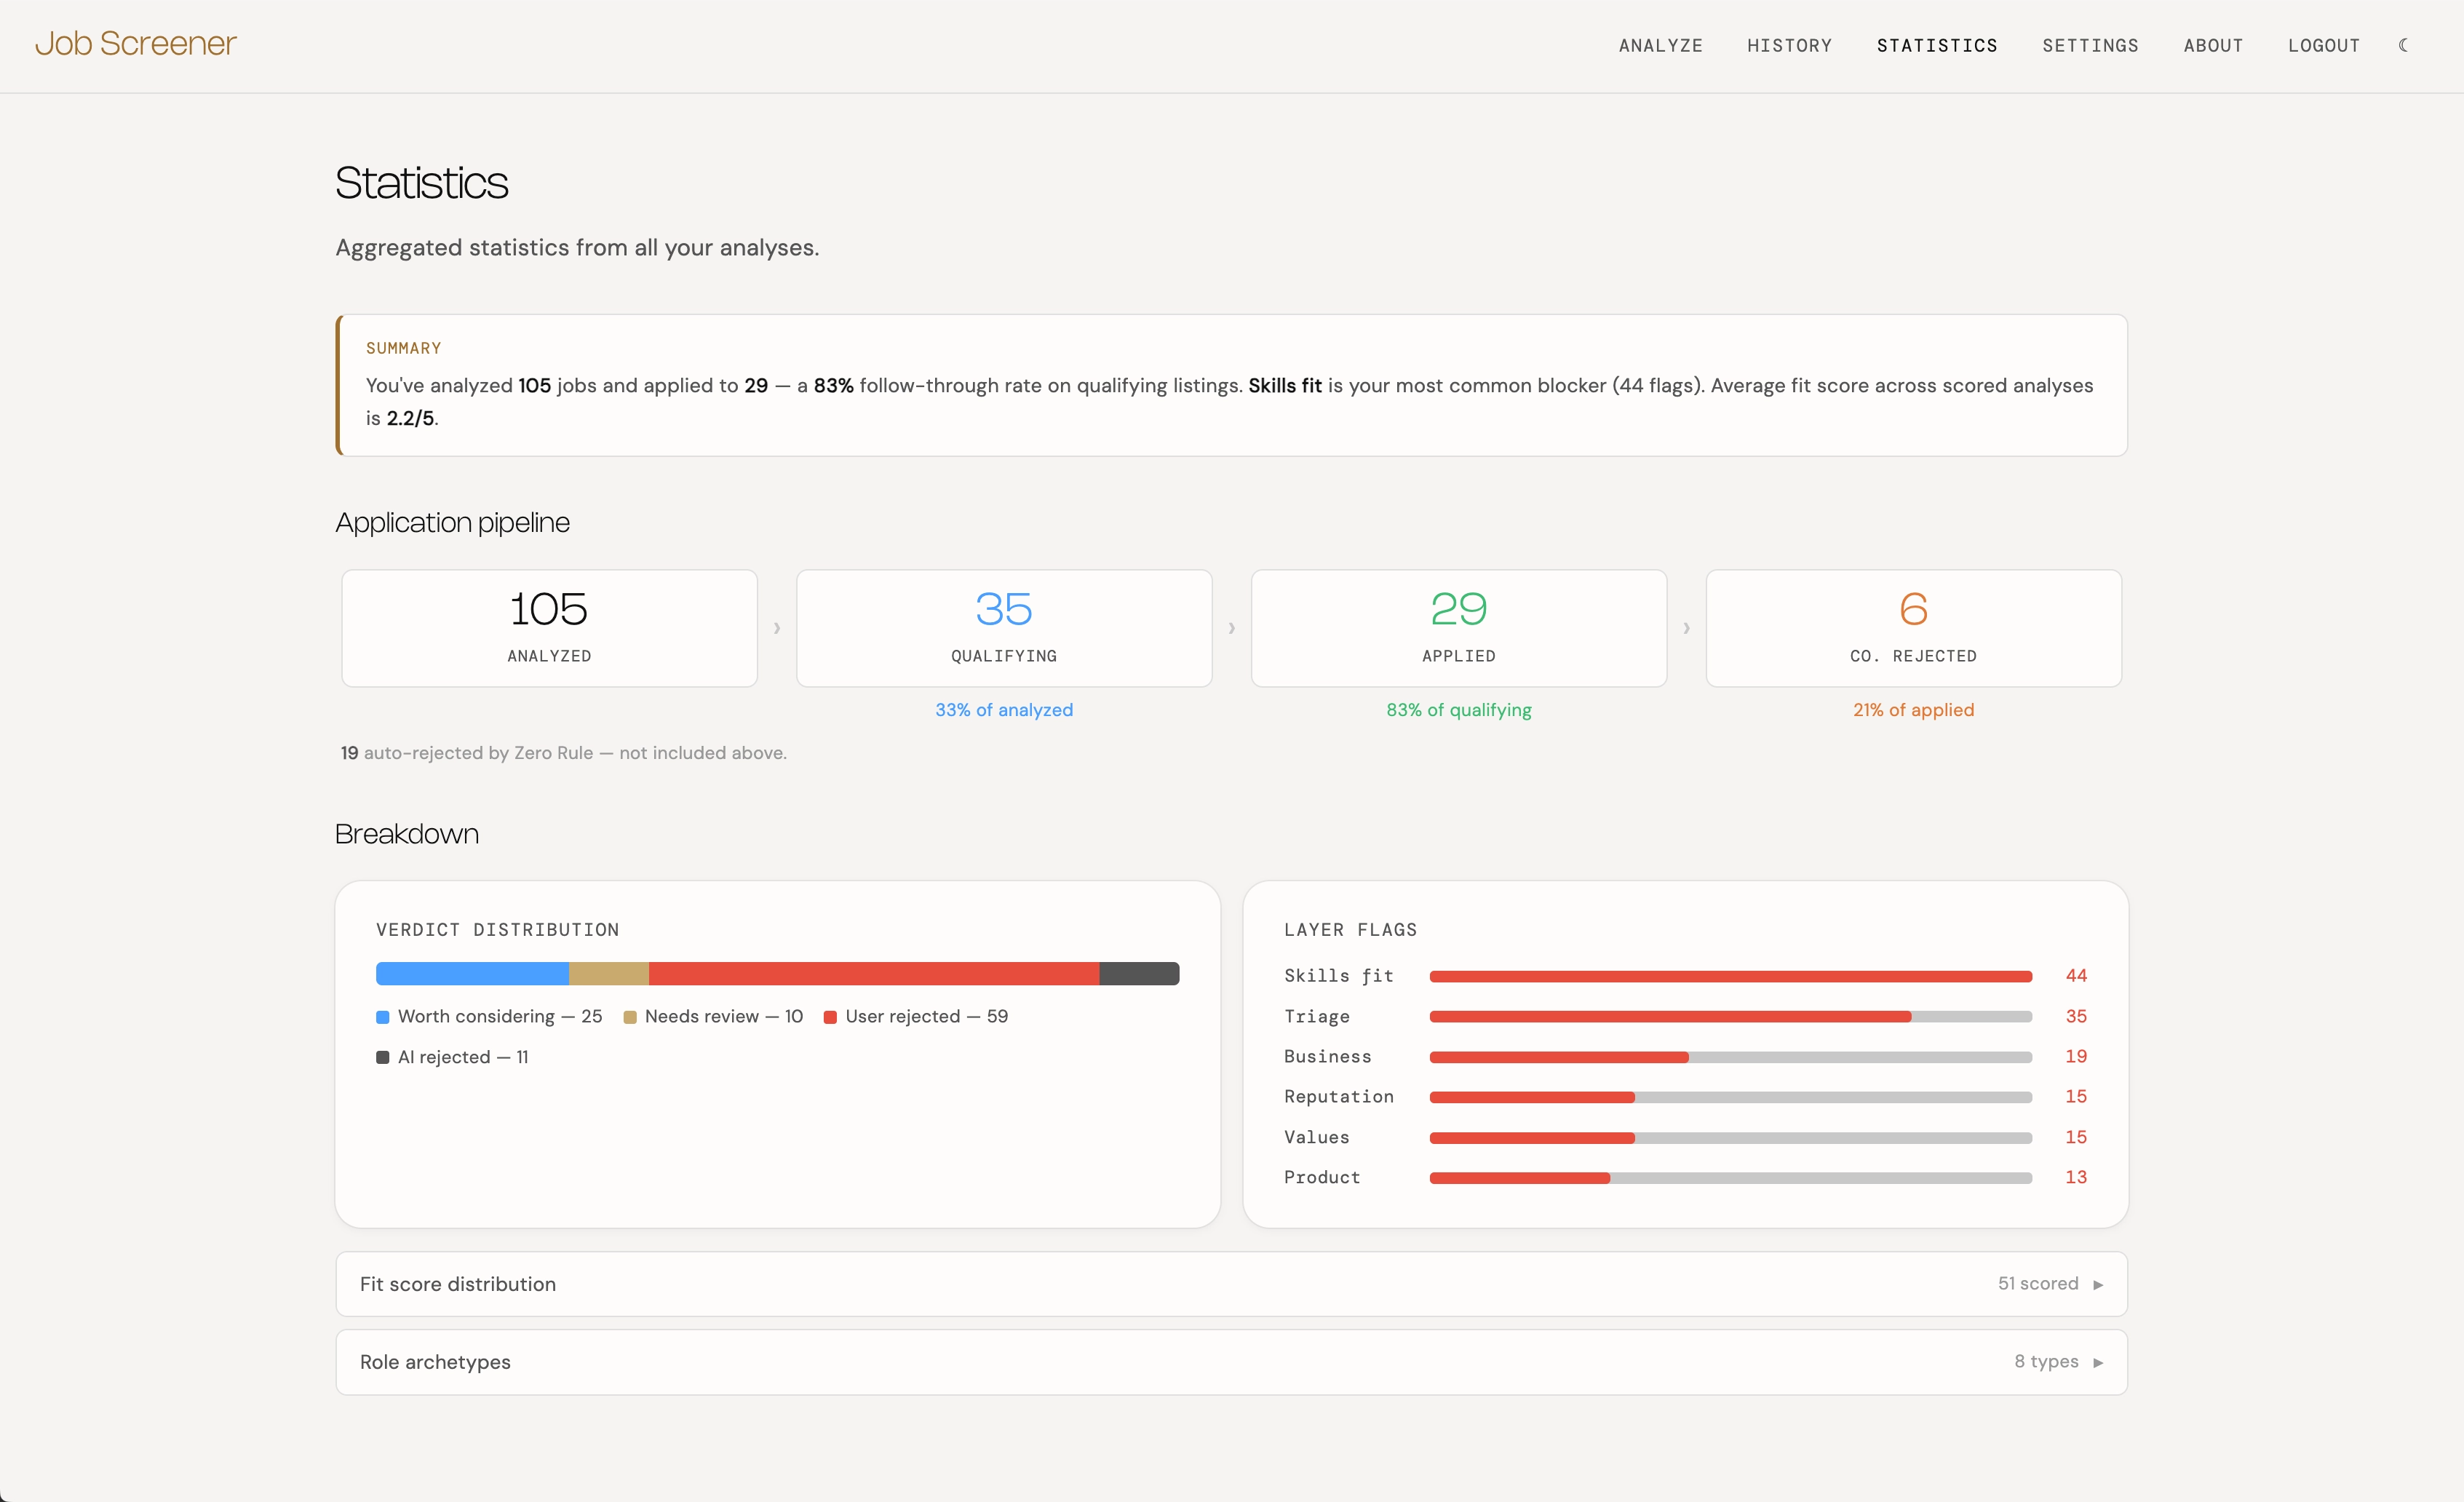Click the Values layer label

point(1317,1138)
